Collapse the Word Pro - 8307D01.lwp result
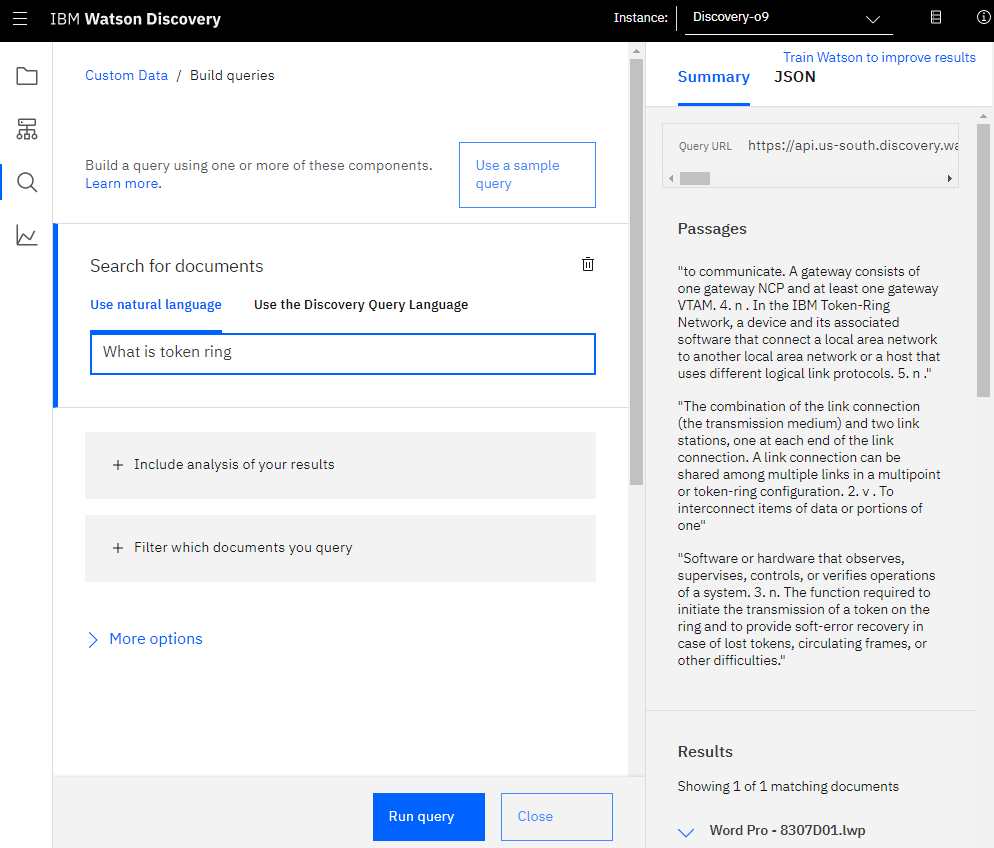The height and width of the screenshot is (848, 994). [x=687, y=832]
